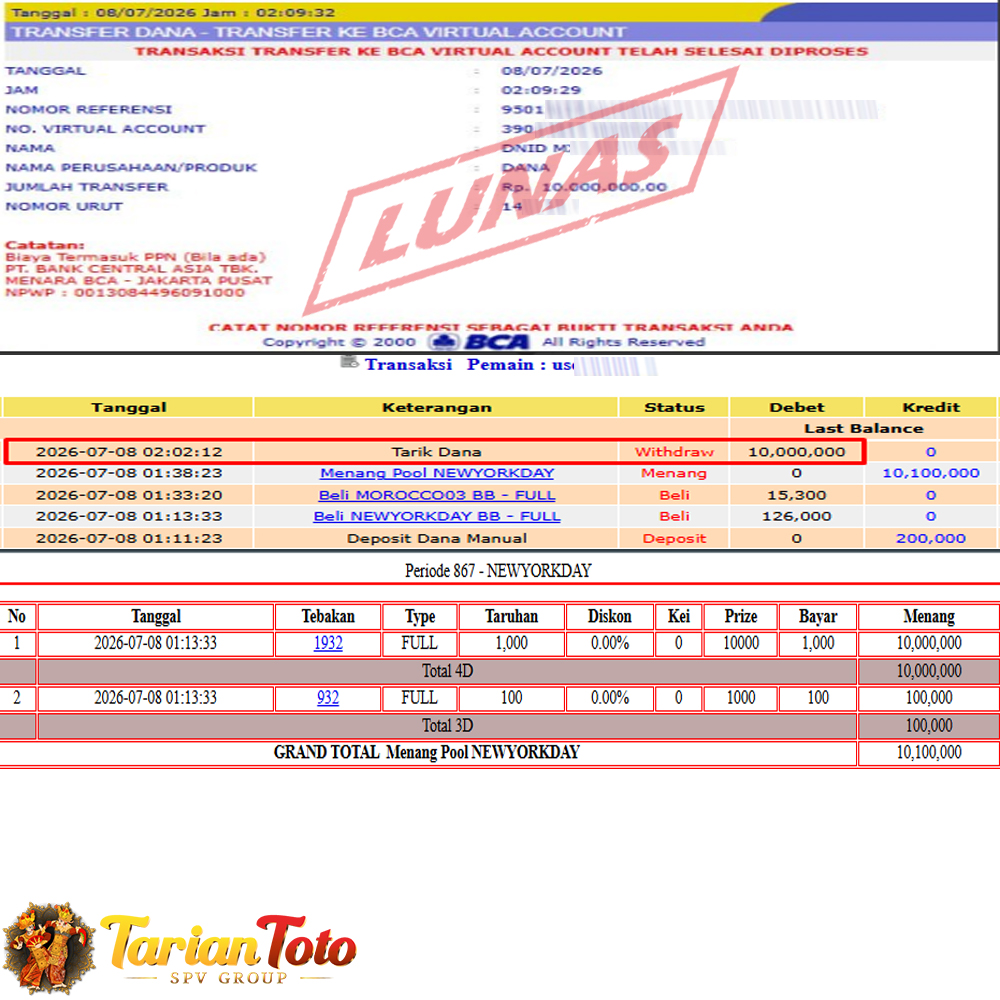Click the 'NO. VIRTUAL ACCOUNT' label

105,129
